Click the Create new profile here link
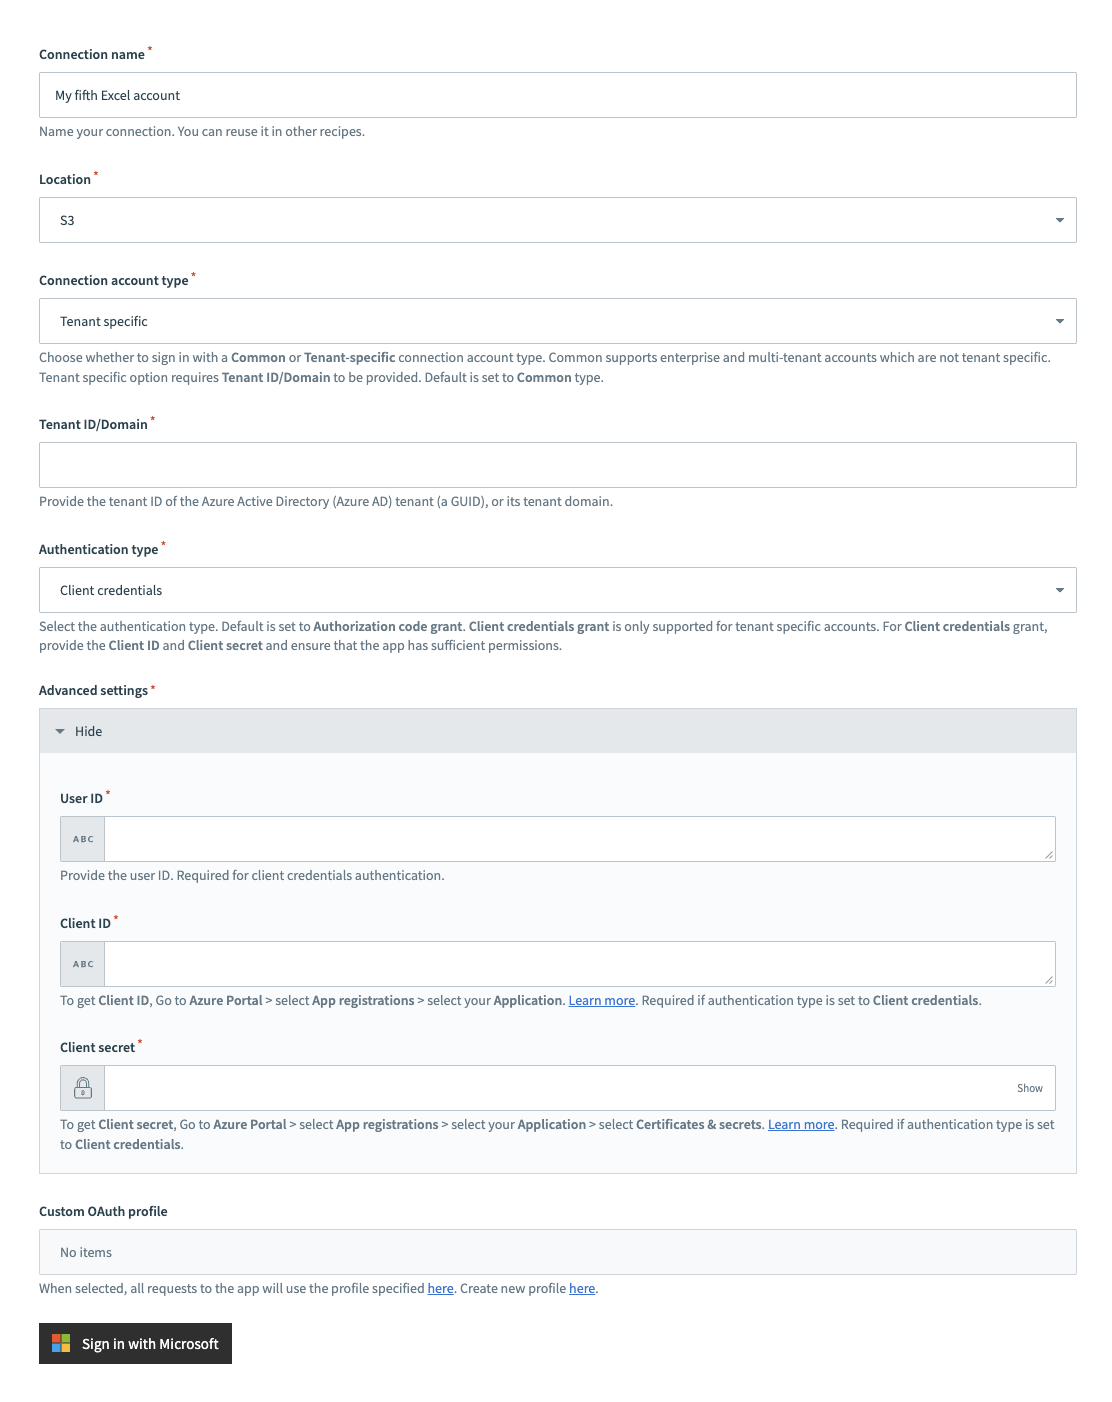Viewport: 1112px width, 1402px height. [582, 1288]
